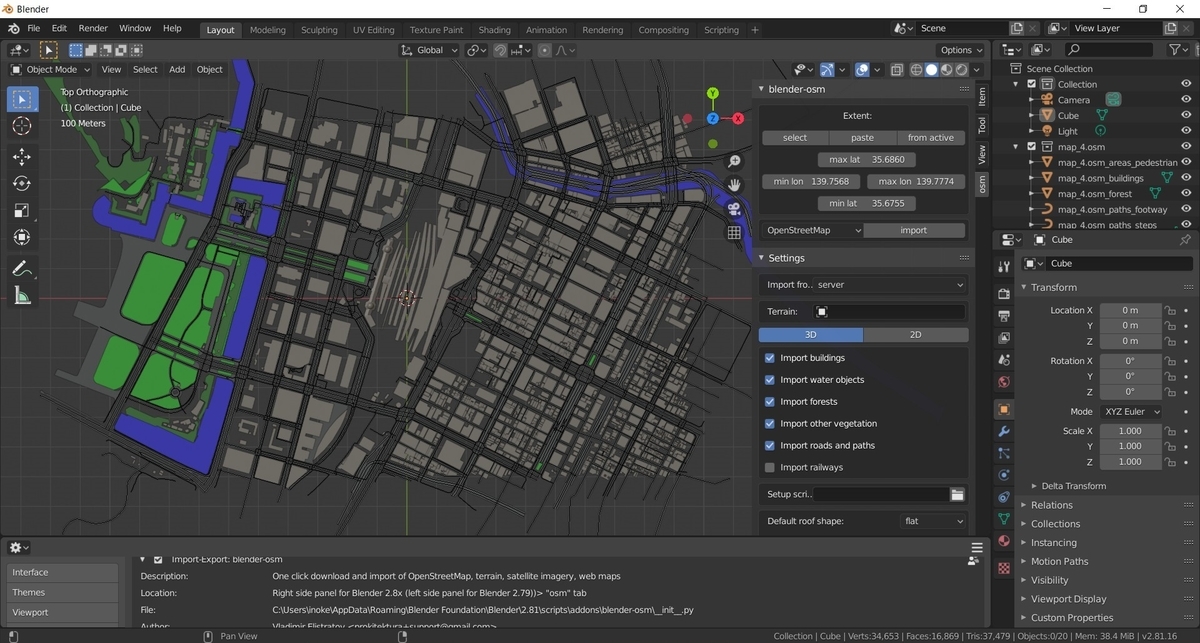This screenshot has width=1200, height=643.
Task: Open the Object Constraints tab
Action: (1004, 497)
